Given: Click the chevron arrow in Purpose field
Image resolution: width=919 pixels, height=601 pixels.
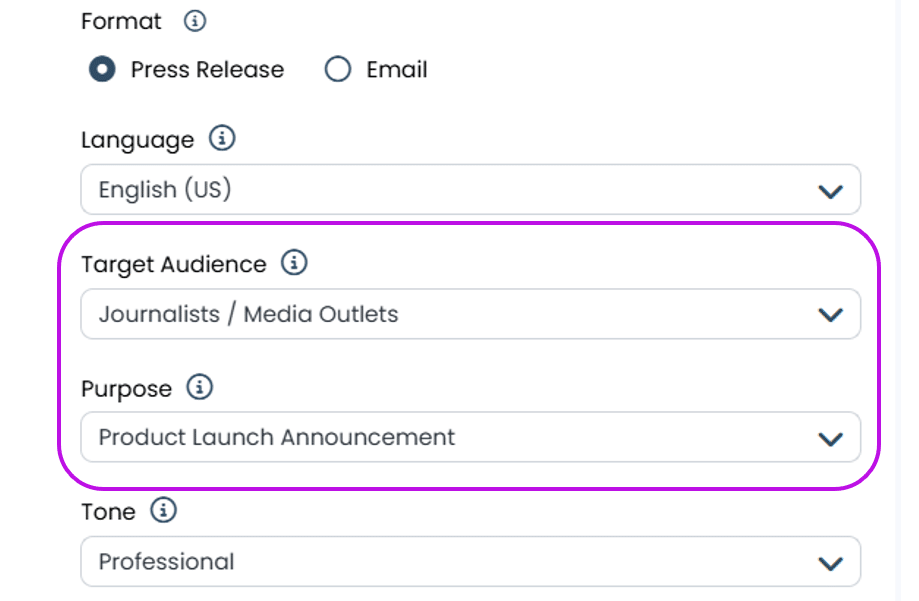Looking at the screenshot, I should (x=830, y=439).
